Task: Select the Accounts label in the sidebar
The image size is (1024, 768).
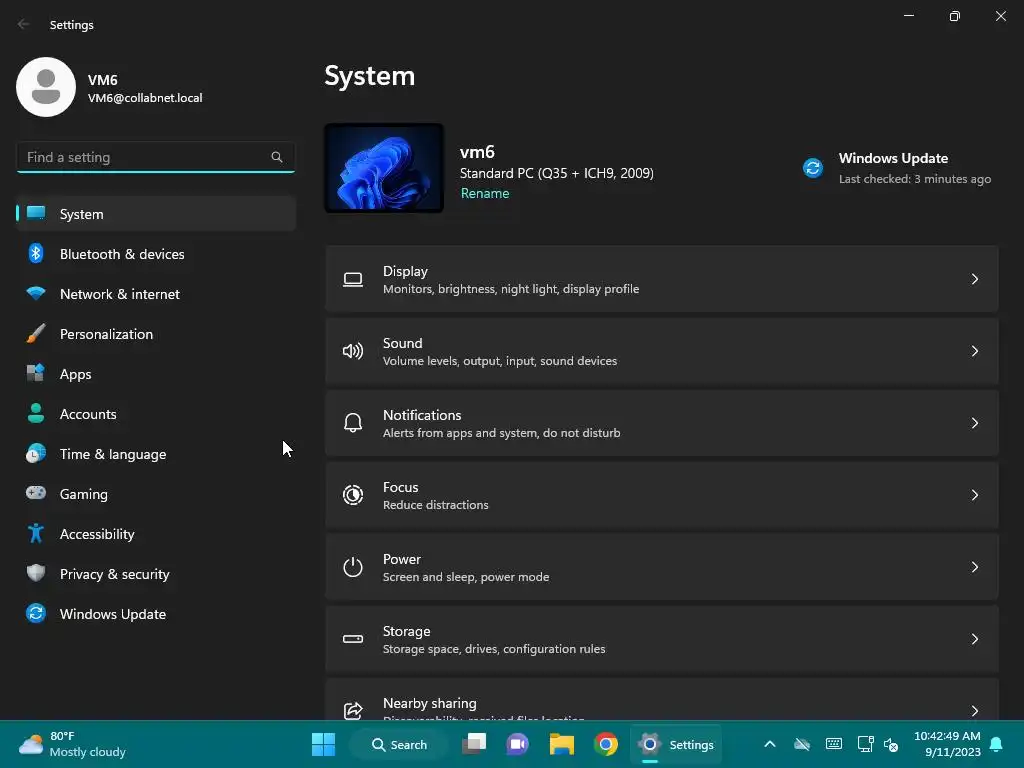Action: point(88,414)
